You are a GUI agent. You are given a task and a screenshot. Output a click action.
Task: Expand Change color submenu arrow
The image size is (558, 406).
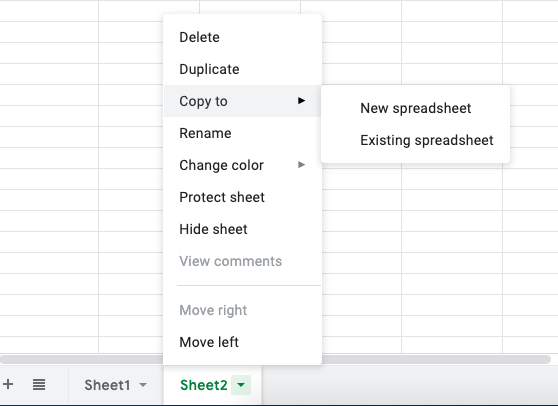pyautogui.click(x=301, y=165)
